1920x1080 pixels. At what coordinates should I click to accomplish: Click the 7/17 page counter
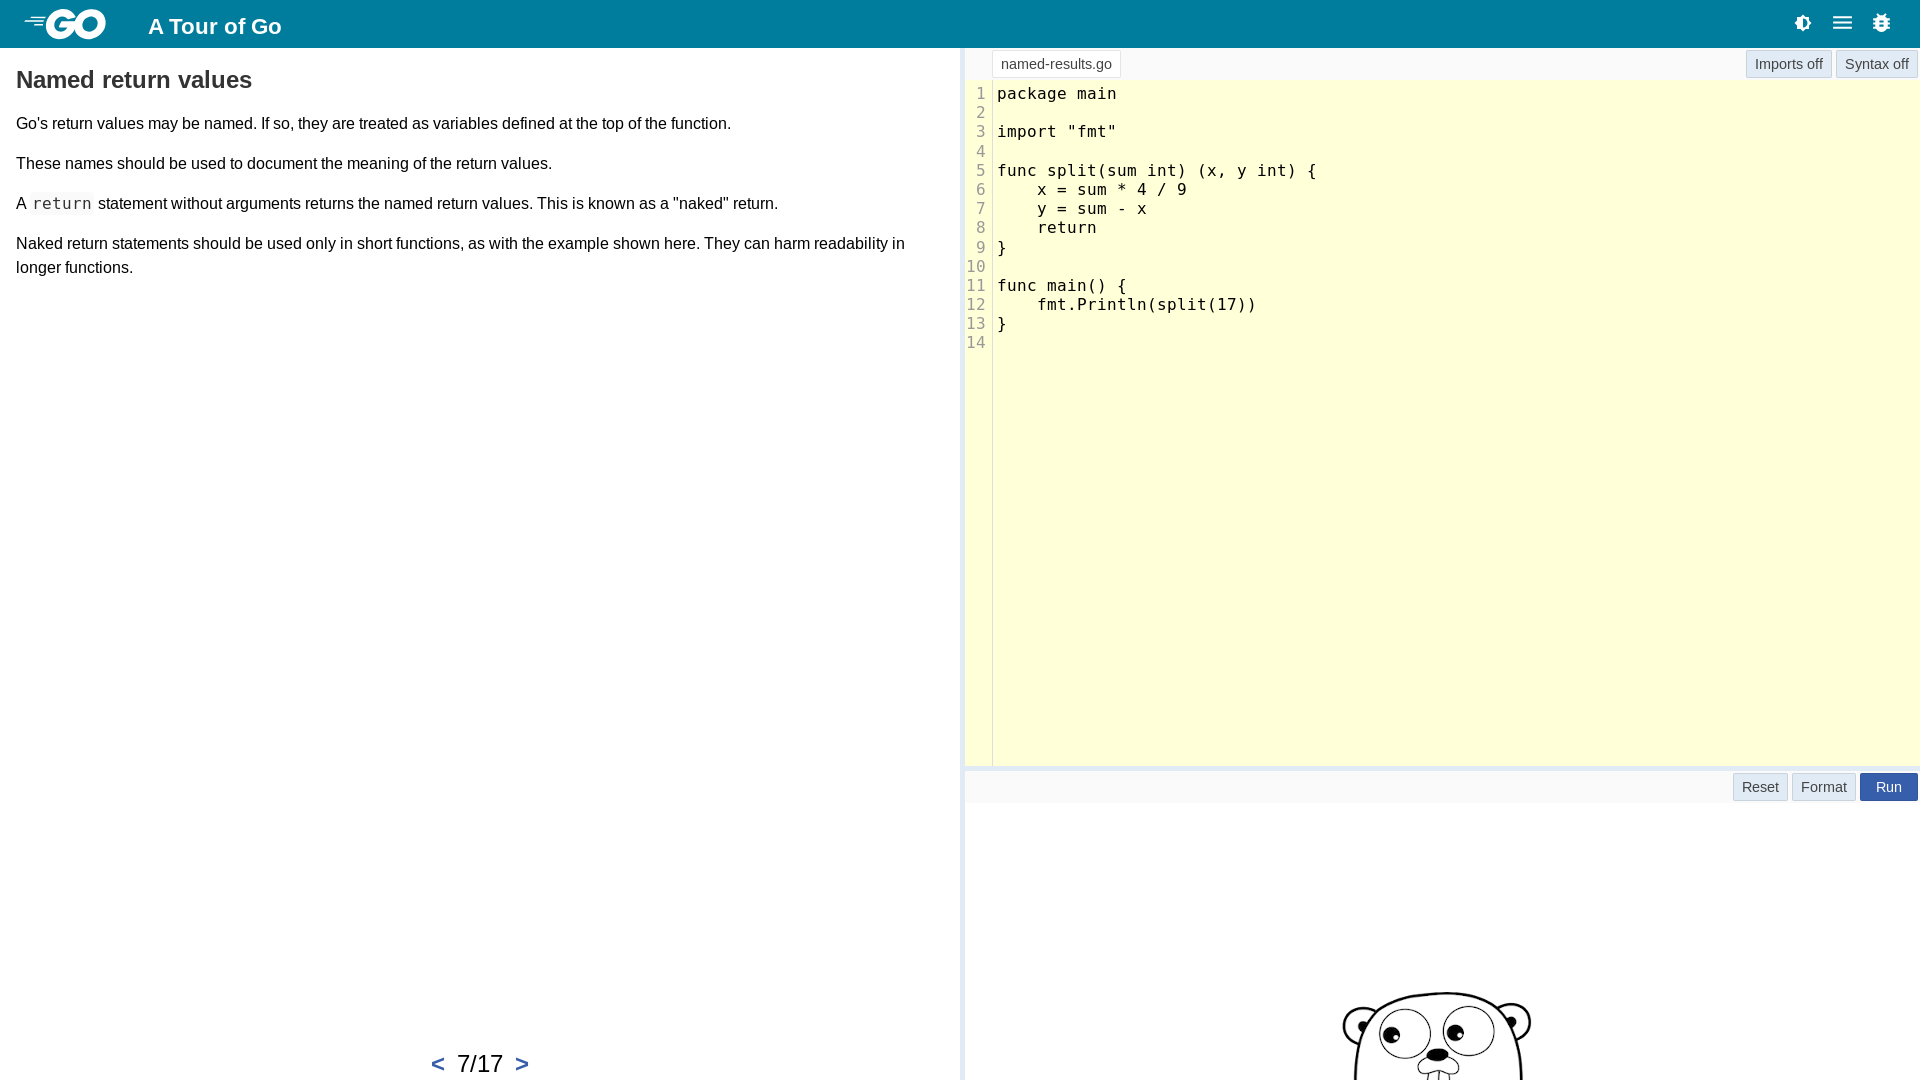480,1063
